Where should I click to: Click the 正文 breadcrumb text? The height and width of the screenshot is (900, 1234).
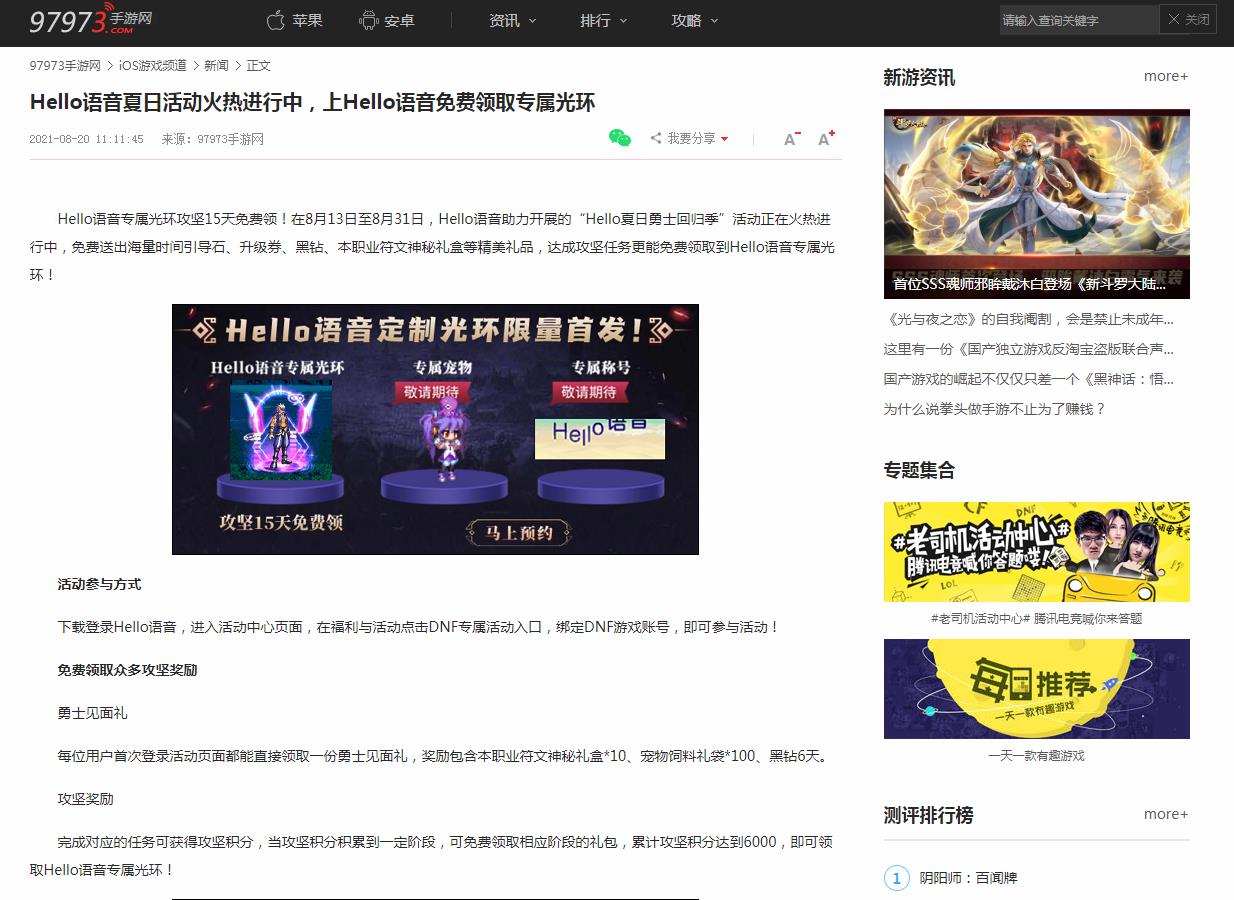[x=259, y=65]
